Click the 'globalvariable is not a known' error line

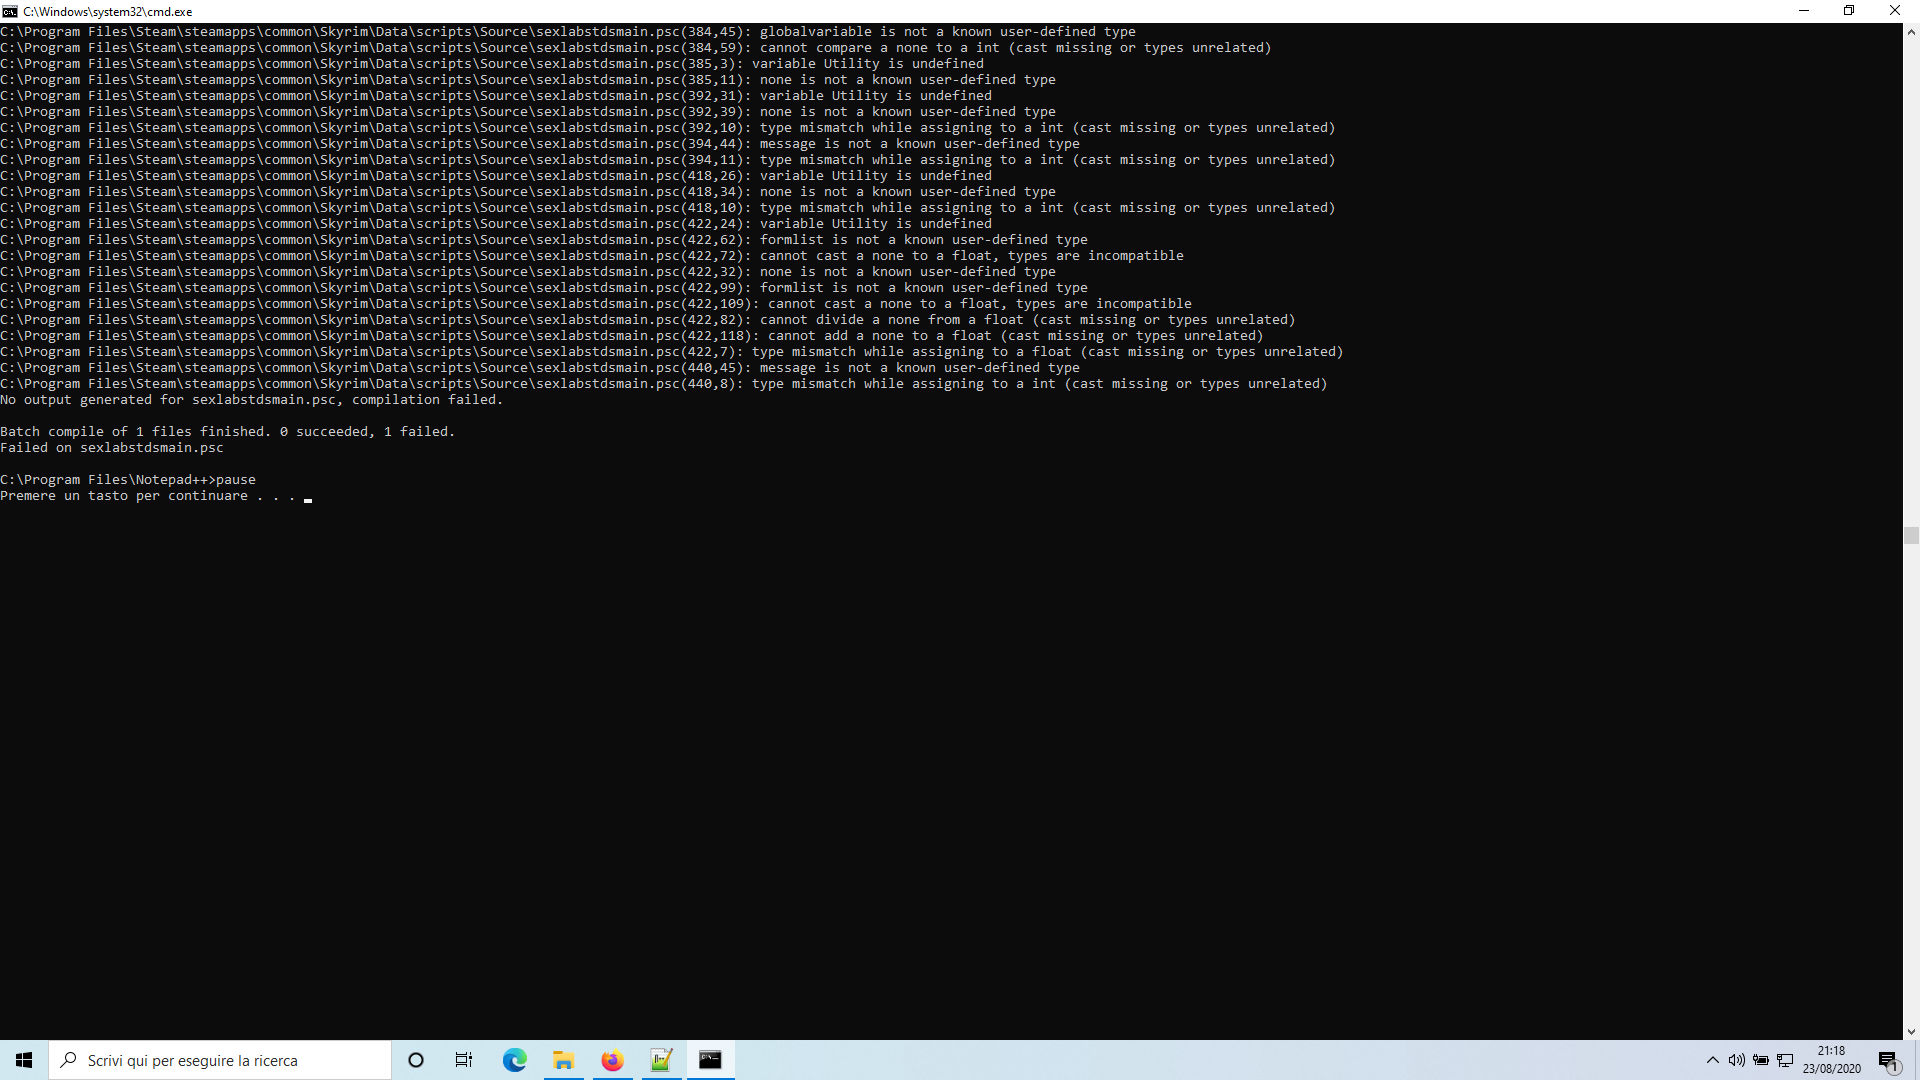(568, 32)
